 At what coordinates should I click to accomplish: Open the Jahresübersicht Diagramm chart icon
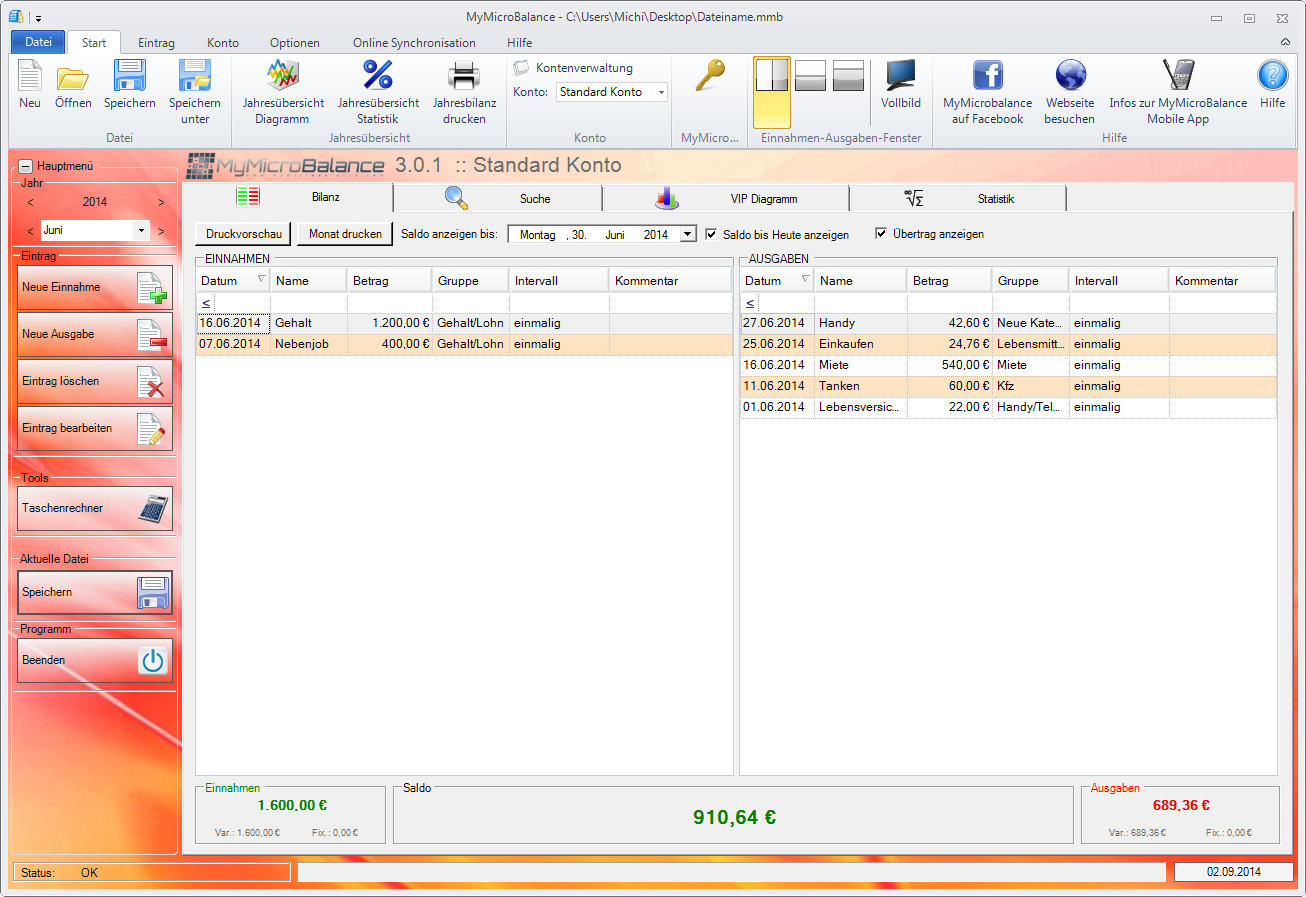pyautogui.click(x=283, y=77)
